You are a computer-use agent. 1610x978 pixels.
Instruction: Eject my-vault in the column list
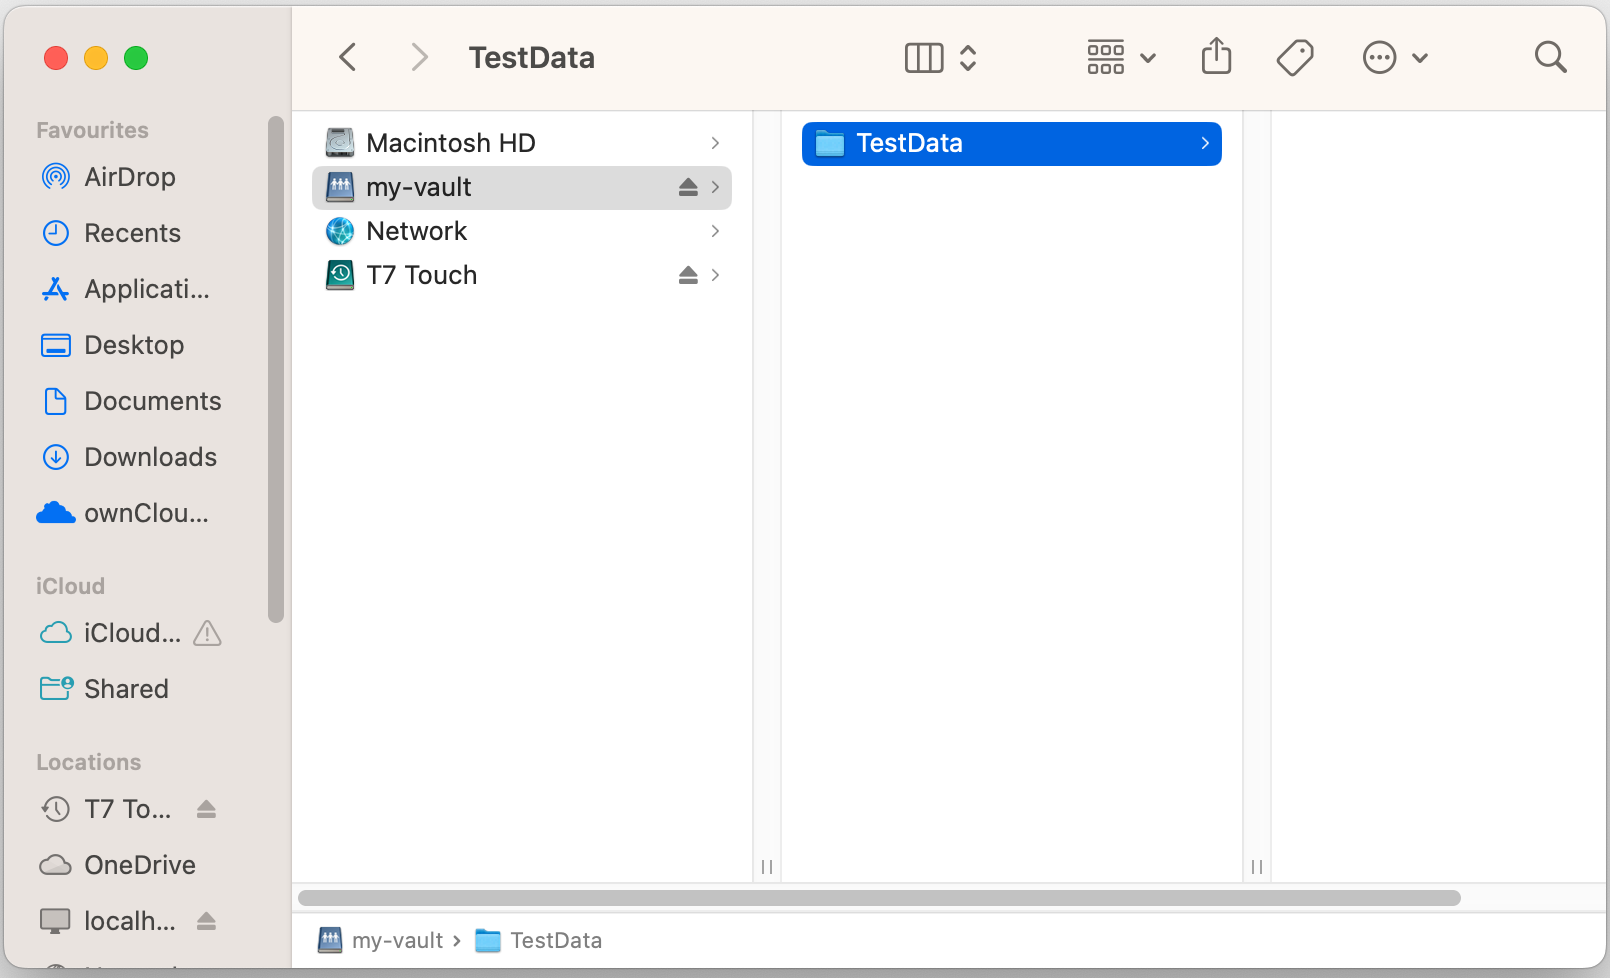tap(688, 187)
